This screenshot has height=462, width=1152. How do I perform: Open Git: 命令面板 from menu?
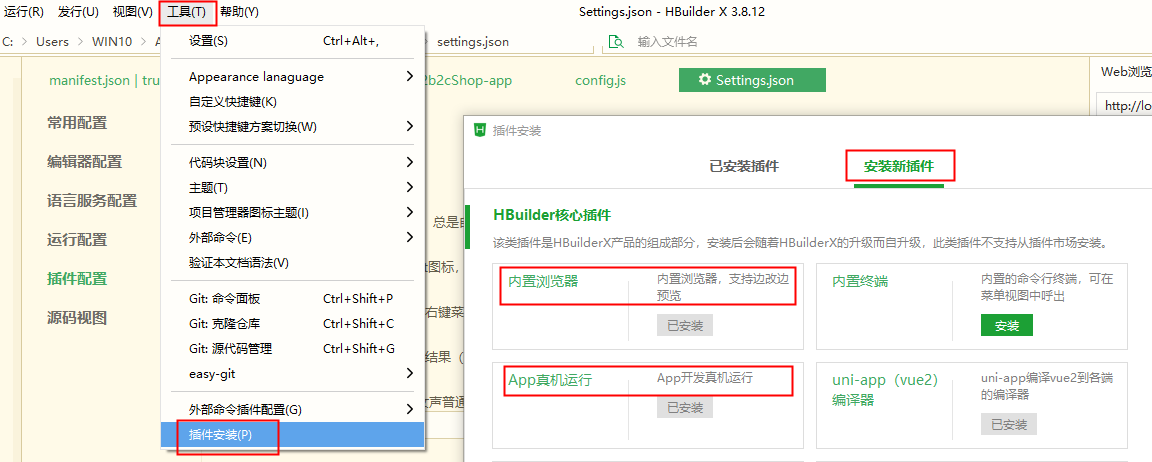tap(292, 298)
